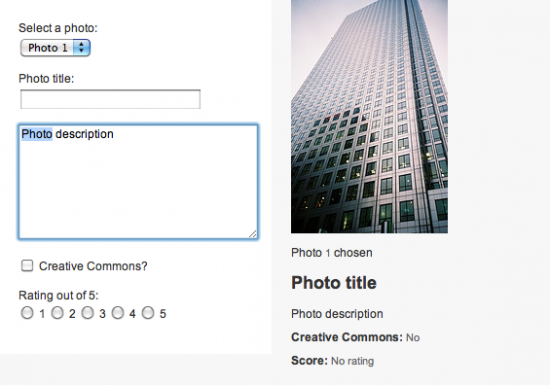Select rating 1 radio button
550x386 pixels.
27,313
